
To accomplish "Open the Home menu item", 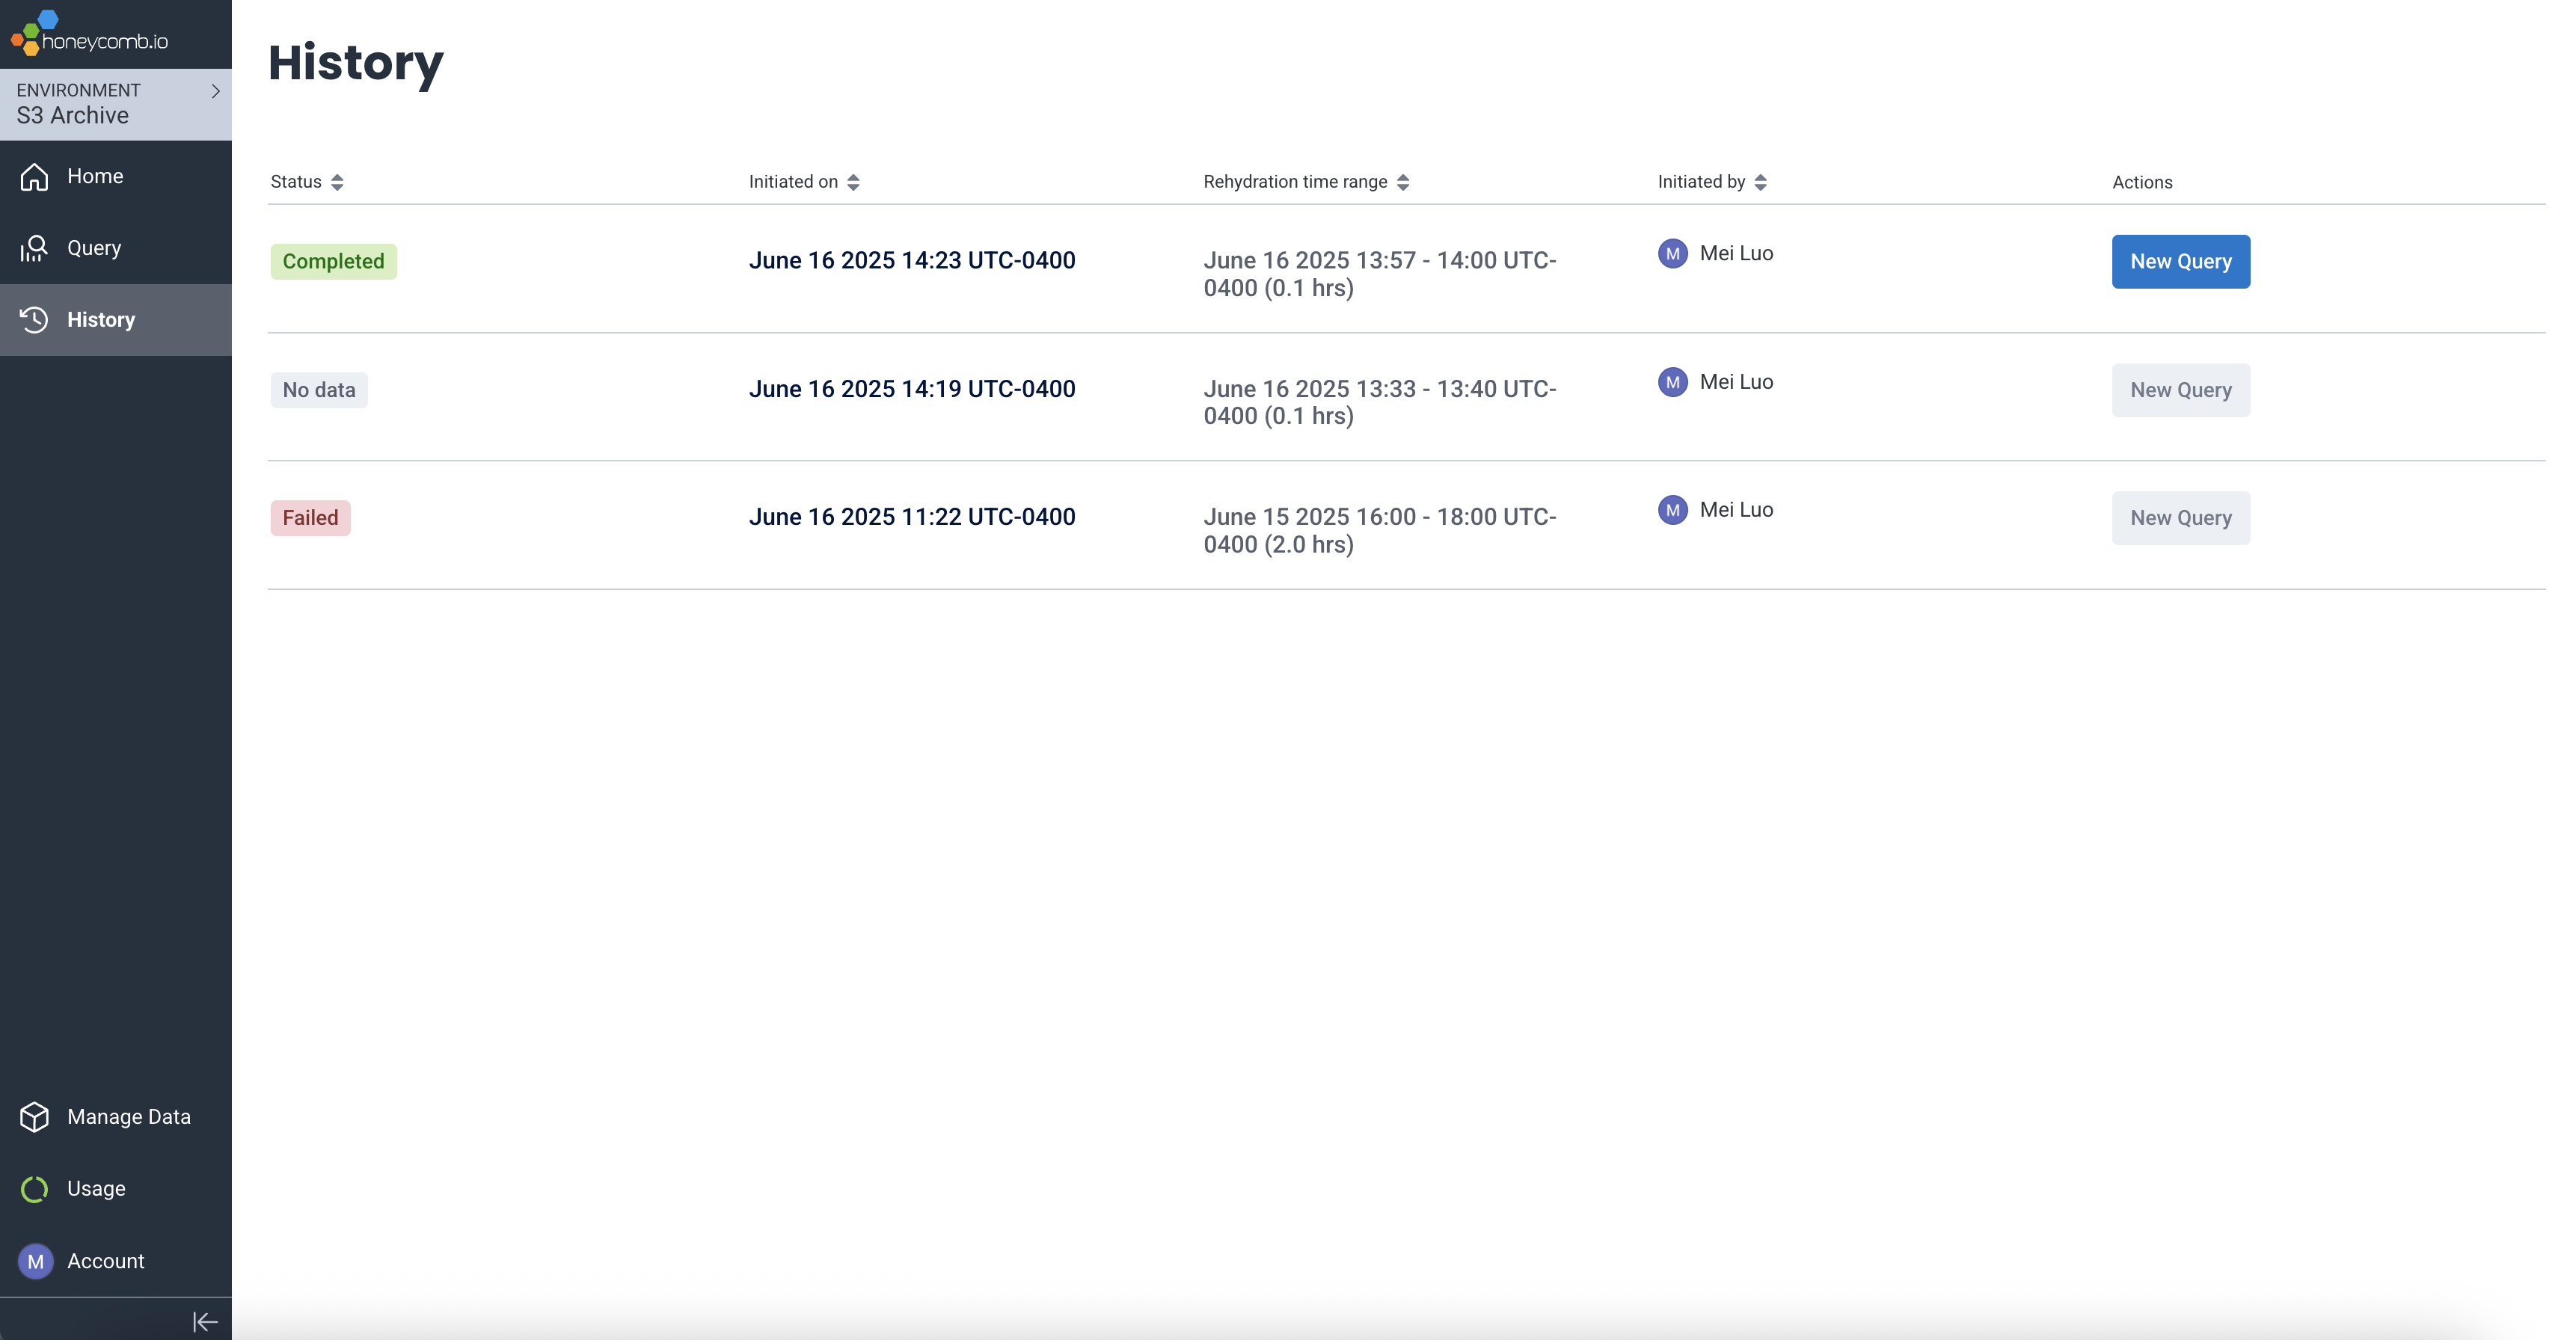I will [116, 176].
